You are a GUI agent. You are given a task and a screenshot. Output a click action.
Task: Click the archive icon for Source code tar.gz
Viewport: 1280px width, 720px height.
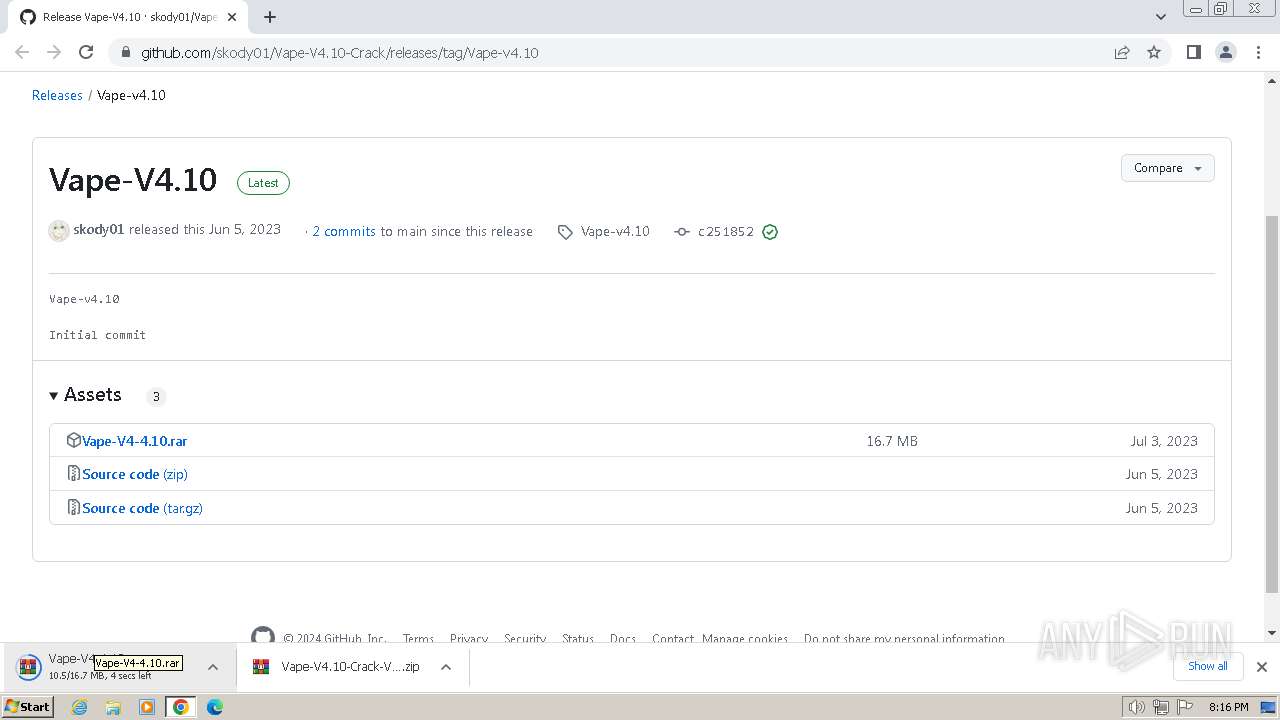tap(73, 507)
